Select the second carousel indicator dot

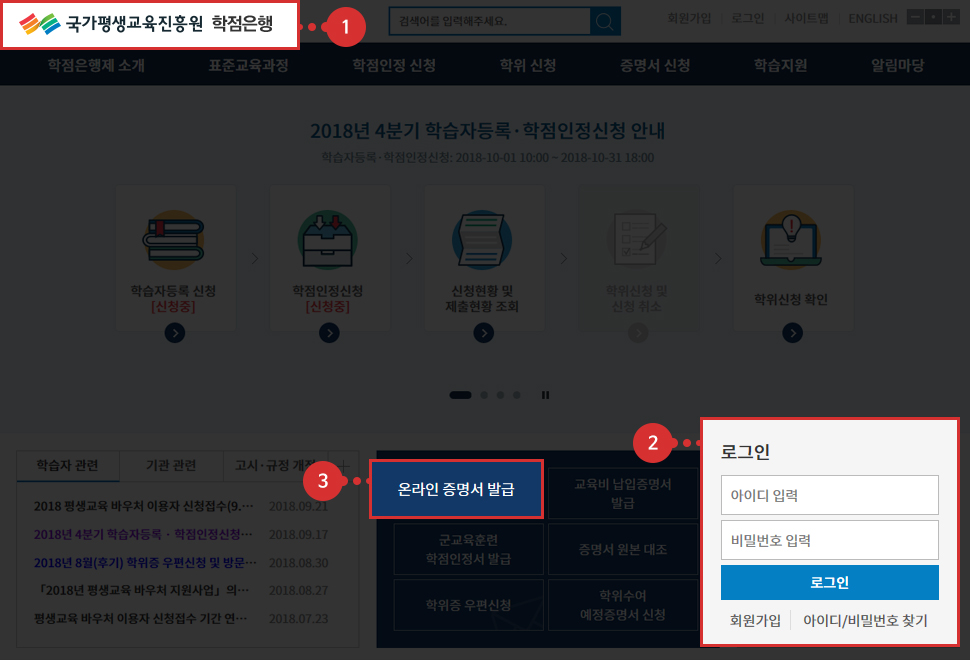(485, 395)
